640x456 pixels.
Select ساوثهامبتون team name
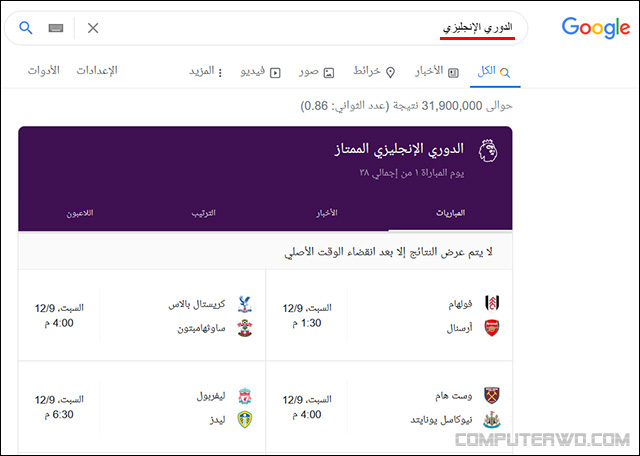pos(201,328)
